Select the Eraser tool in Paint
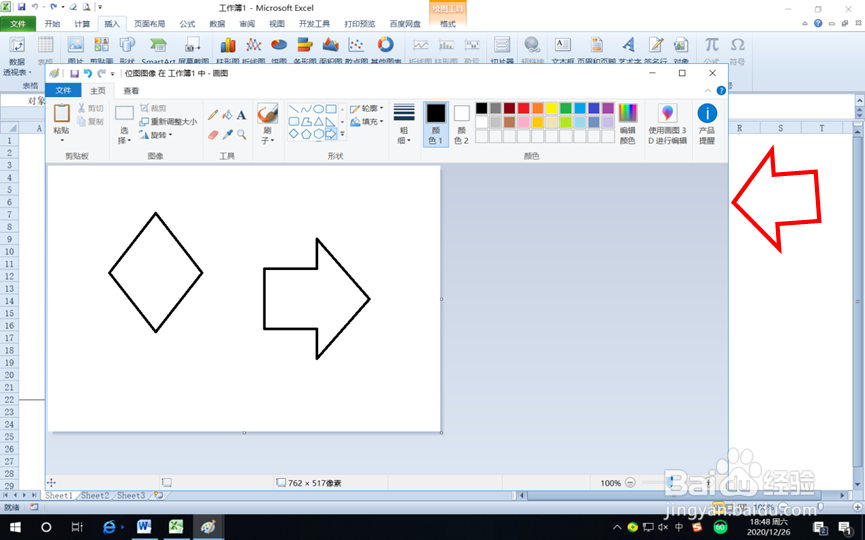 (x=213, y=134)
